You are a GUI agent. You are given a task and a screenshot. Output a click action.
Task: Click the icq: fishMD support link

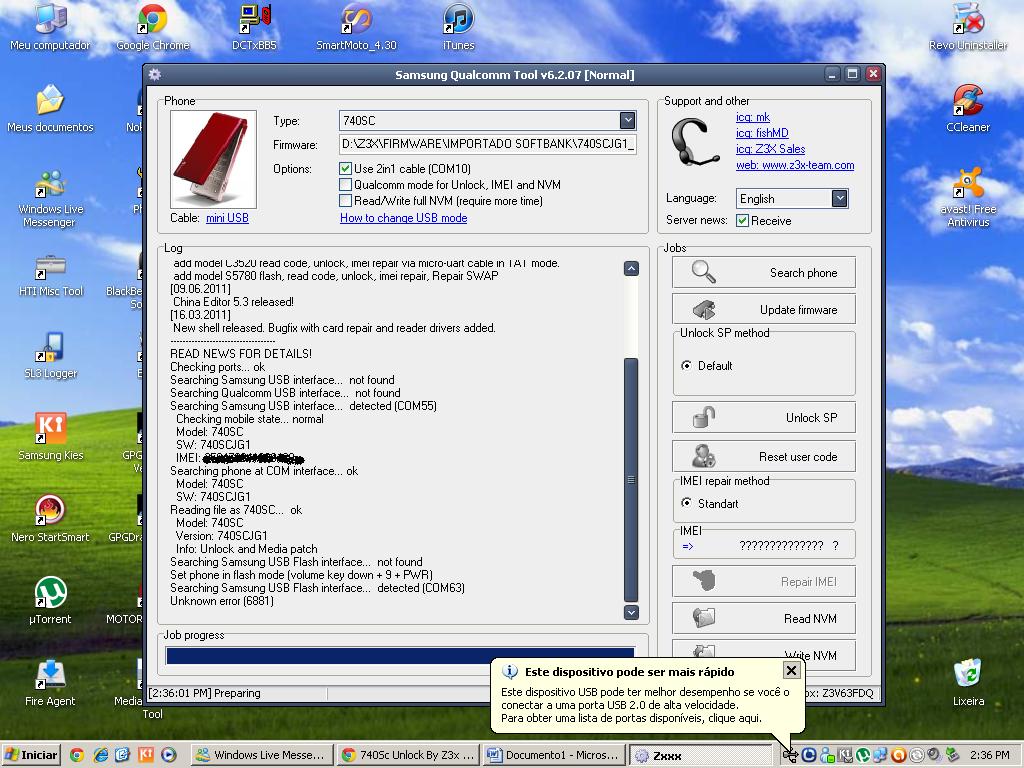click(762, 133)
